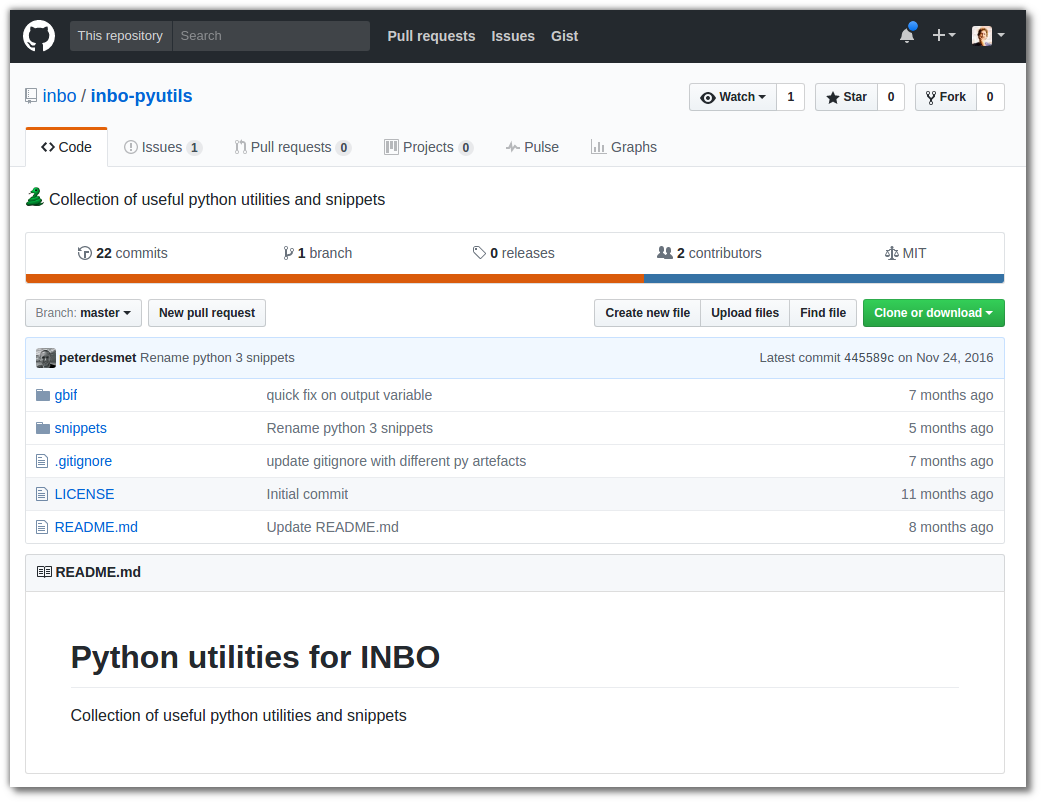View the 2 contributors link

pyautogui.click(x=709, y=253)
